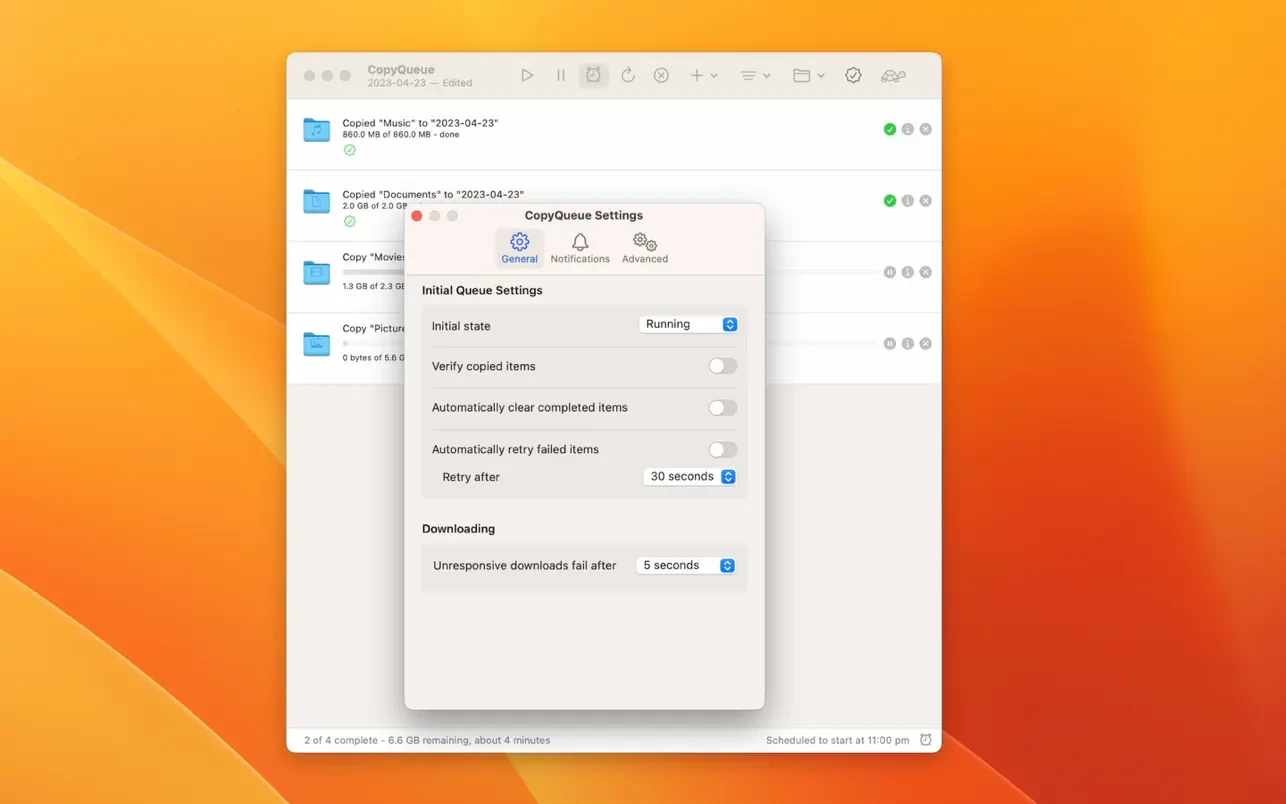This screenshot has height=804, width=1286.
Task: Enable the Verify copied items switch
Action: (722, 366)
